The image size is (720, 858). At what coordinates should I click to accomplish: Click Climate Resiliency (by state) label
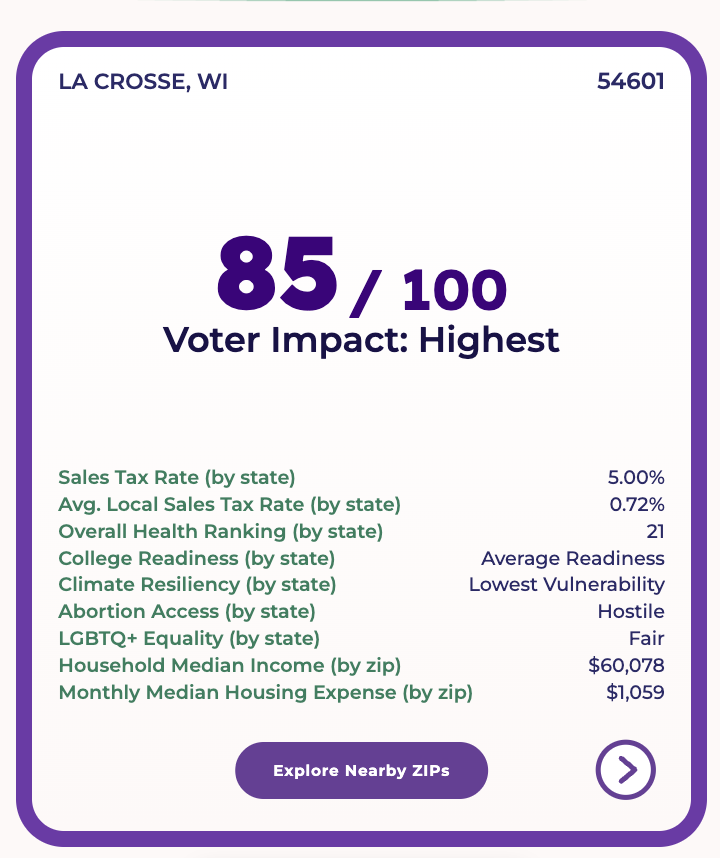tap(198, 584)
